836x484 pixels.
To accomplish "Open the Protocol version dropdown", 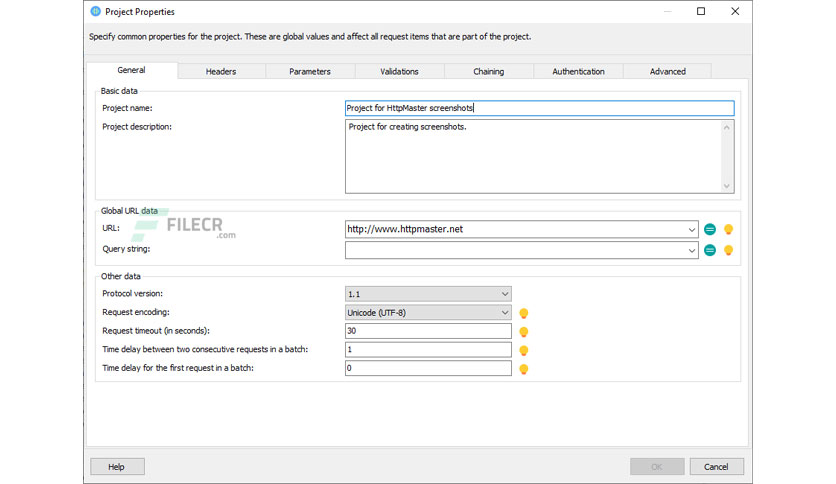I will (428, 294).
